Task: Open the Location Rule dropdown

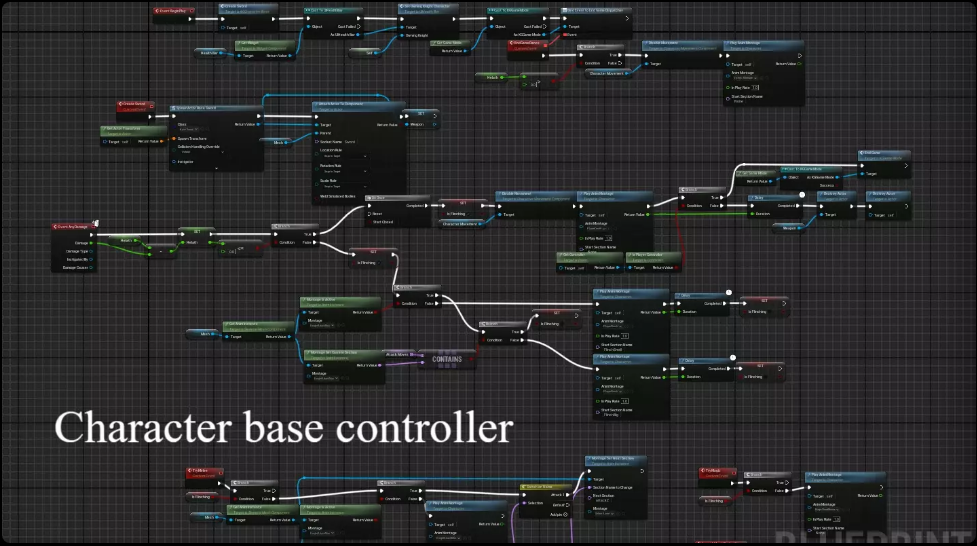Action: click(x=343, y=156)
